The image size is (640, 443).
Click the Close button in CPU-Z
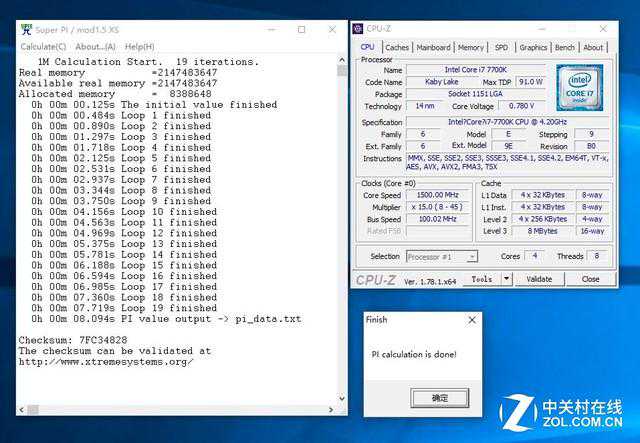pos(589,279)
